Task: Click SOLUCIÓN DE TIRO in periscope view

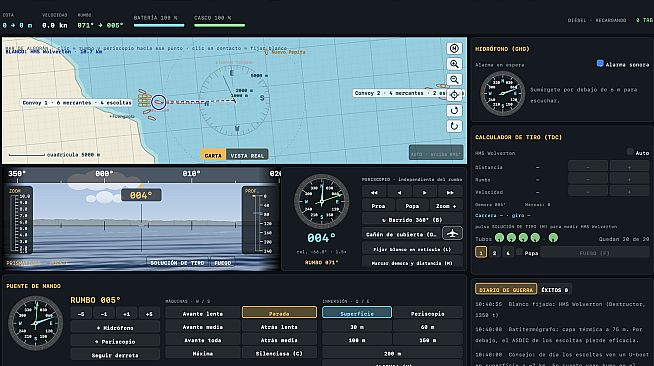Action: [x=177, y=263]
